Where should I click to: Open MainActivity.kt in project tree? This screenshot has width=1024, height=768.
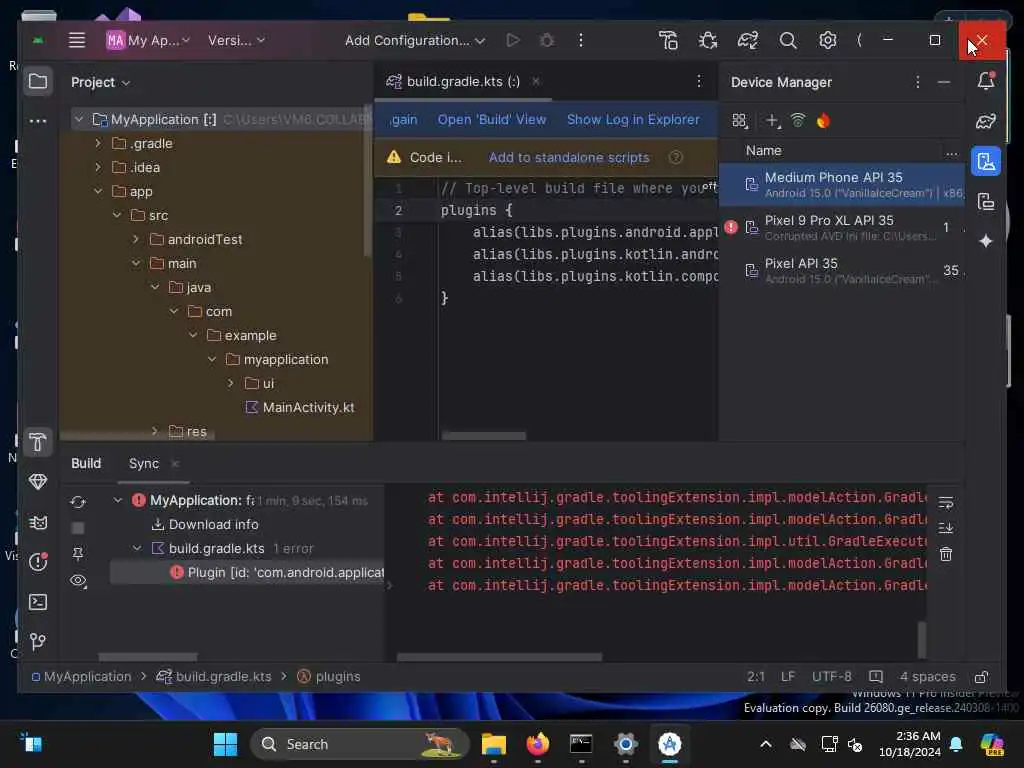point(308,408)
